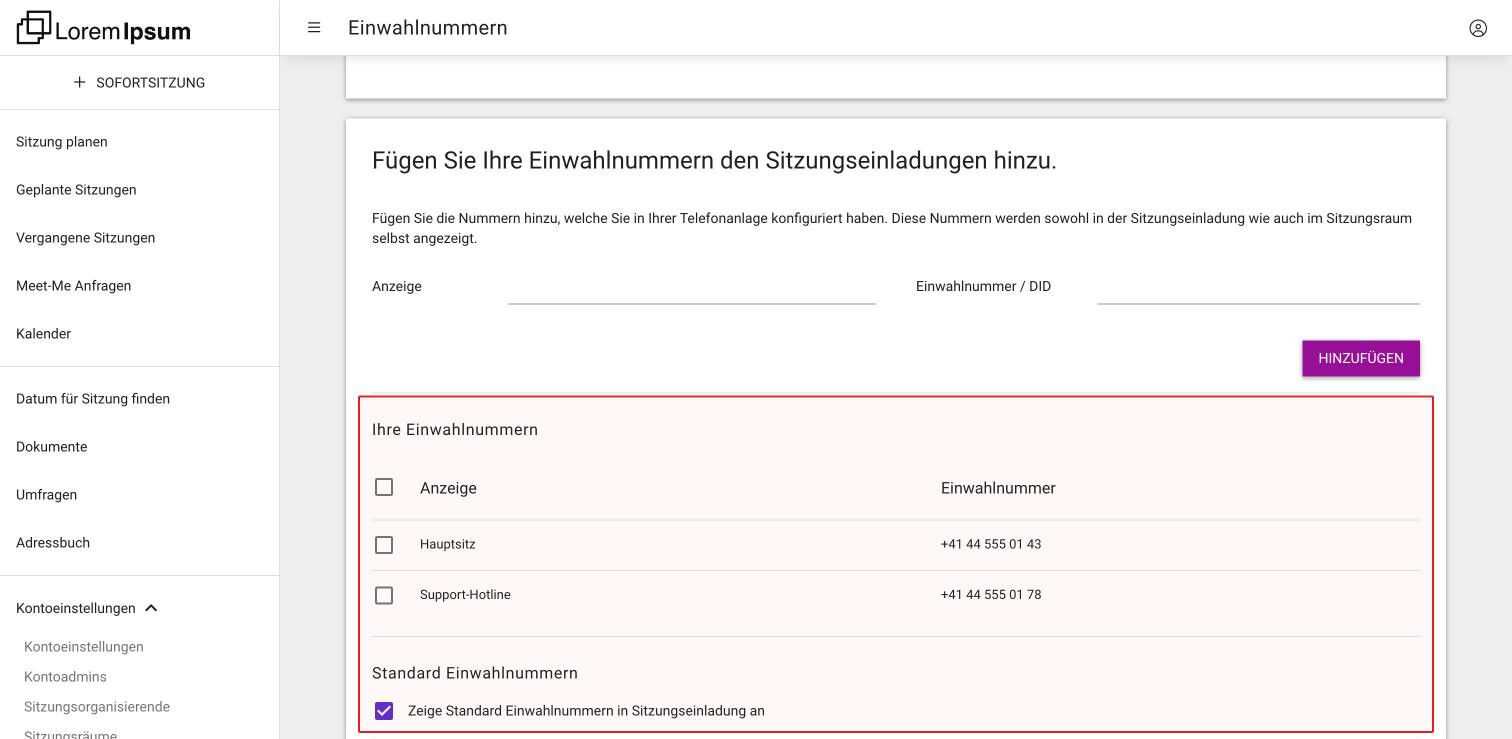Go to Geplante Sitzungen

(76, 190)
